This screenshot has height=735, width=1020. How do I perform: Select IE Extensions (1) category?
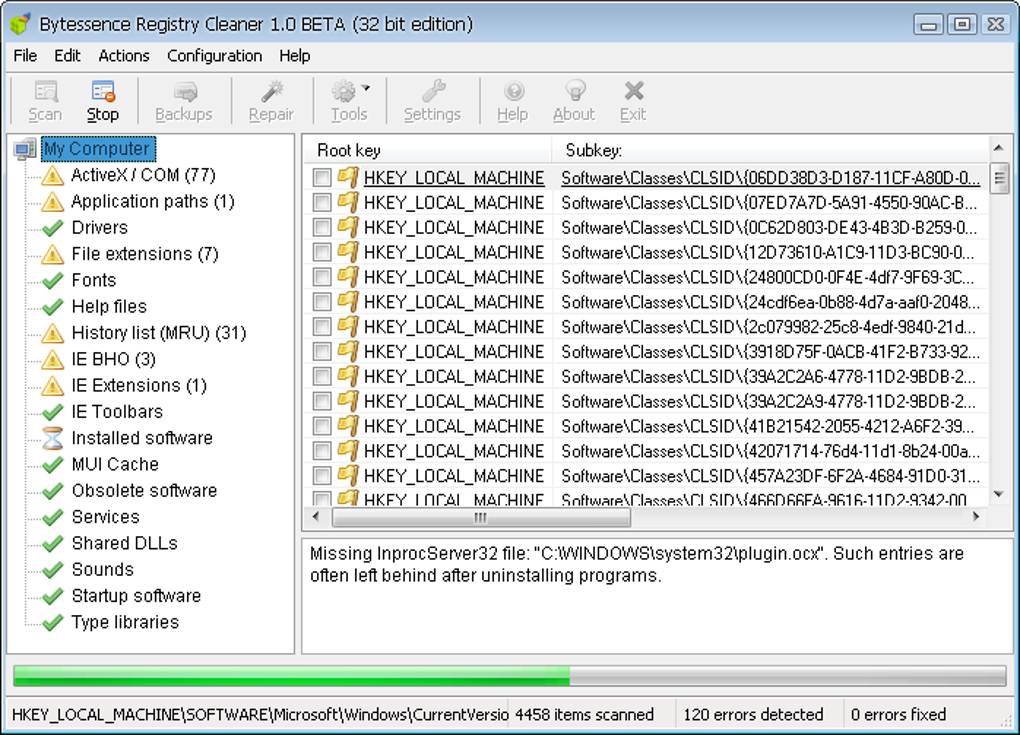(x=139, y=386)
